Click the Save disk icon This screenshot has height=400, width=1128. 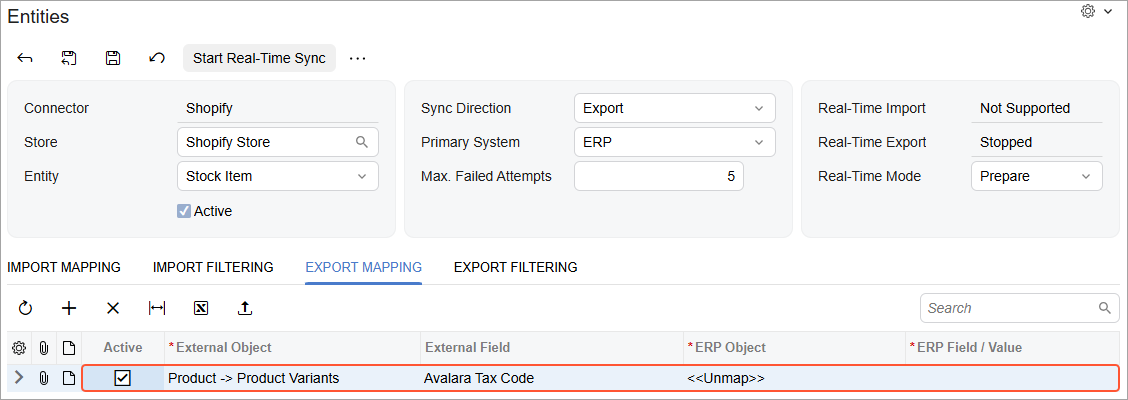pos(113,58)
